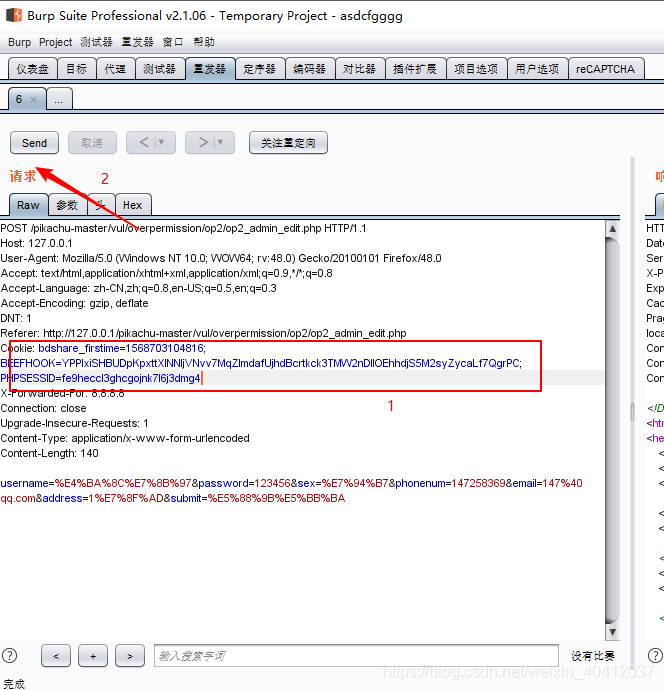Open the 测试器 menu in the menu bar
This screenshot has width=664, height=690.
pos(96,42)
